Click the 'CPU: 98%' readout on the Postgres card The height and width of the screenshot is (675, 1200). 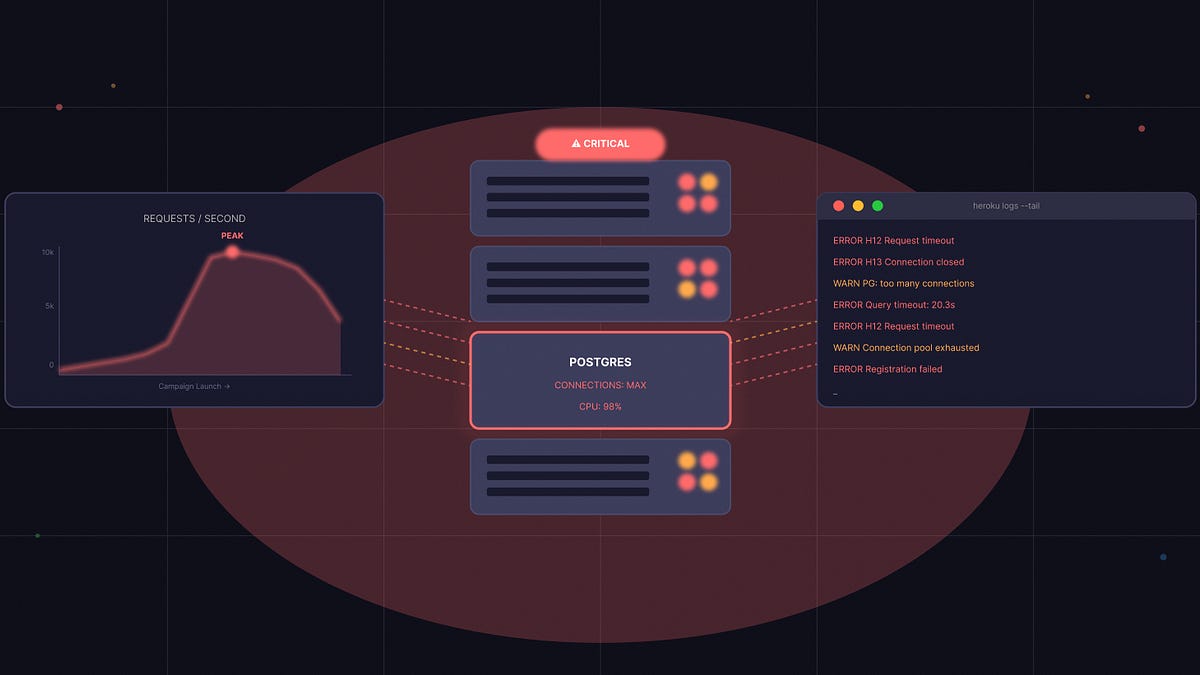click(x=600, y=406)
